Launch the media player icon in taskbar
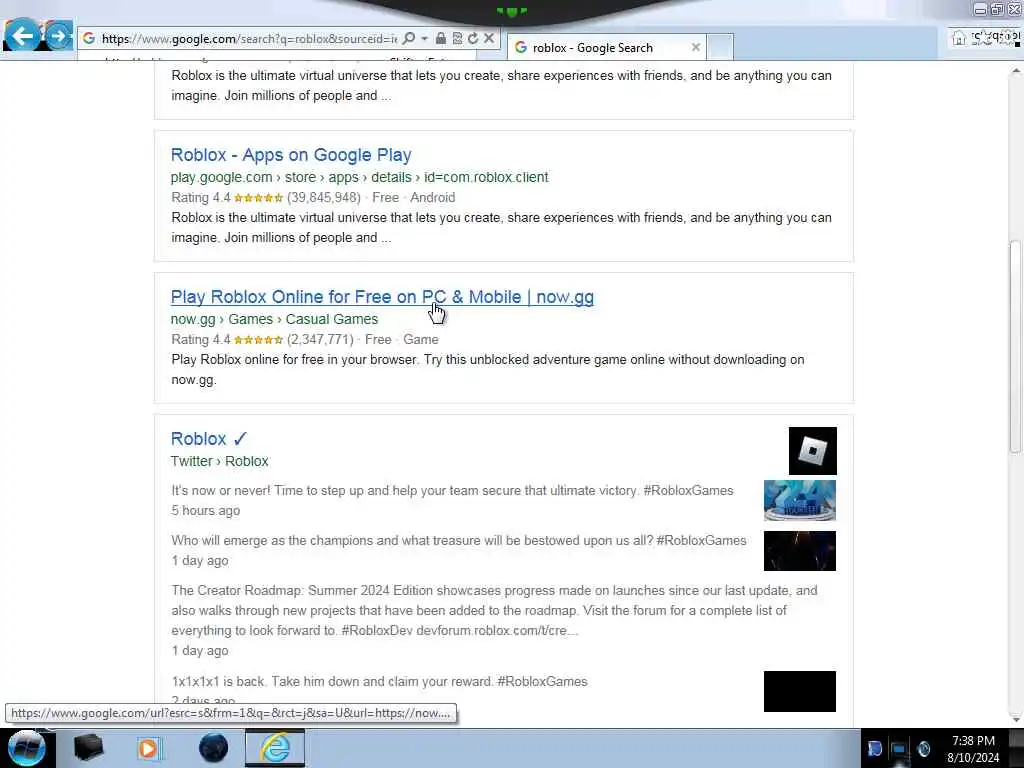This screenshot has height=768, width=1024. click(149, 748)
